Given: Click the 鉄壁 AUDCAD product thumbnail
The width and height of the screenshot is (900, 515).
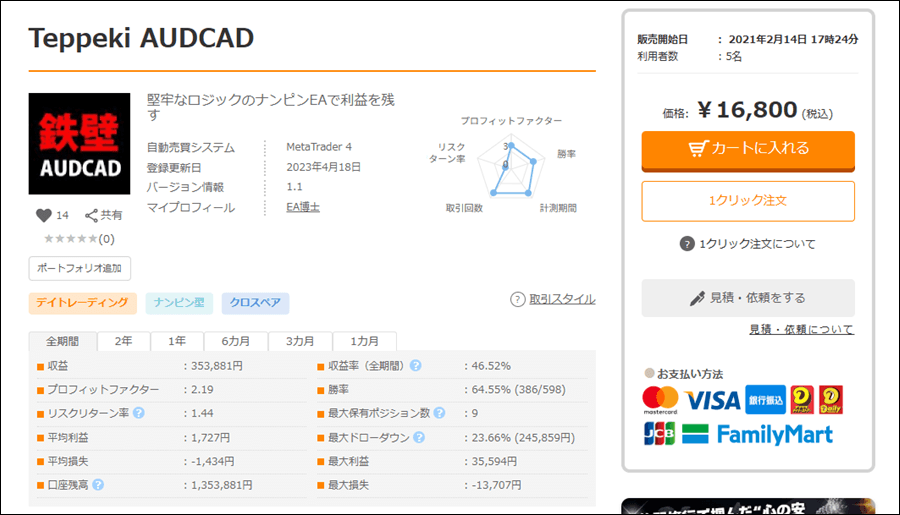Looking at the screenshot, I should [x=79, y=144].
